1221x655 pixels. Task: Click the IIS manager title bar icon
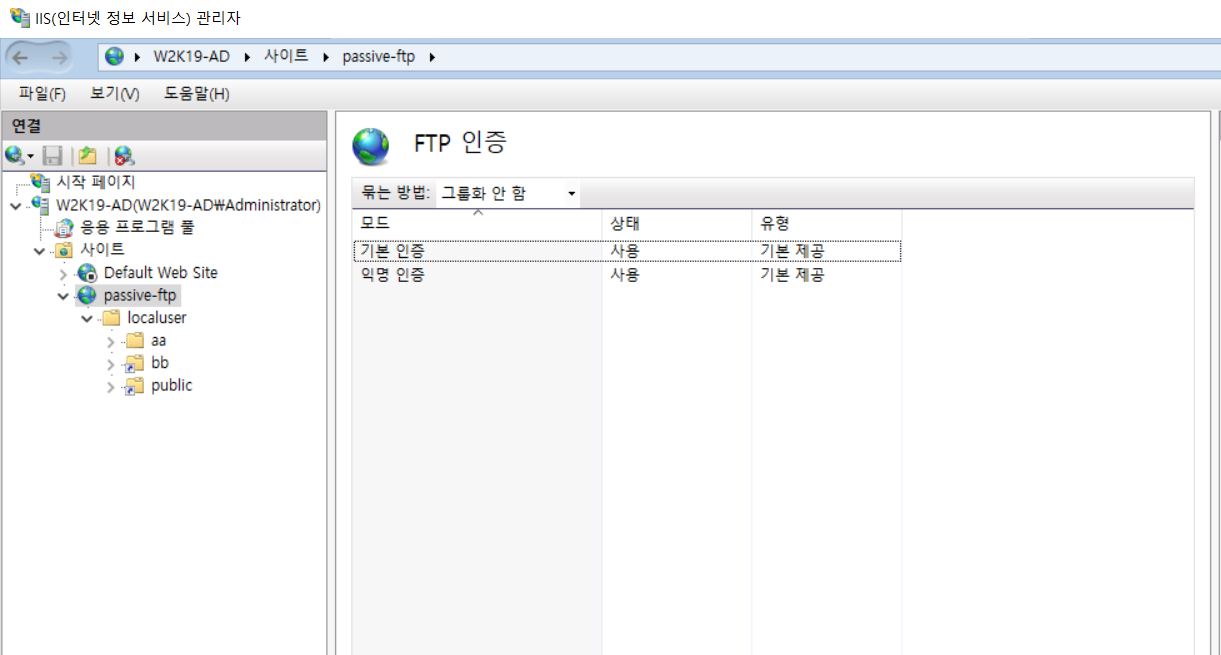coord(19,18)
